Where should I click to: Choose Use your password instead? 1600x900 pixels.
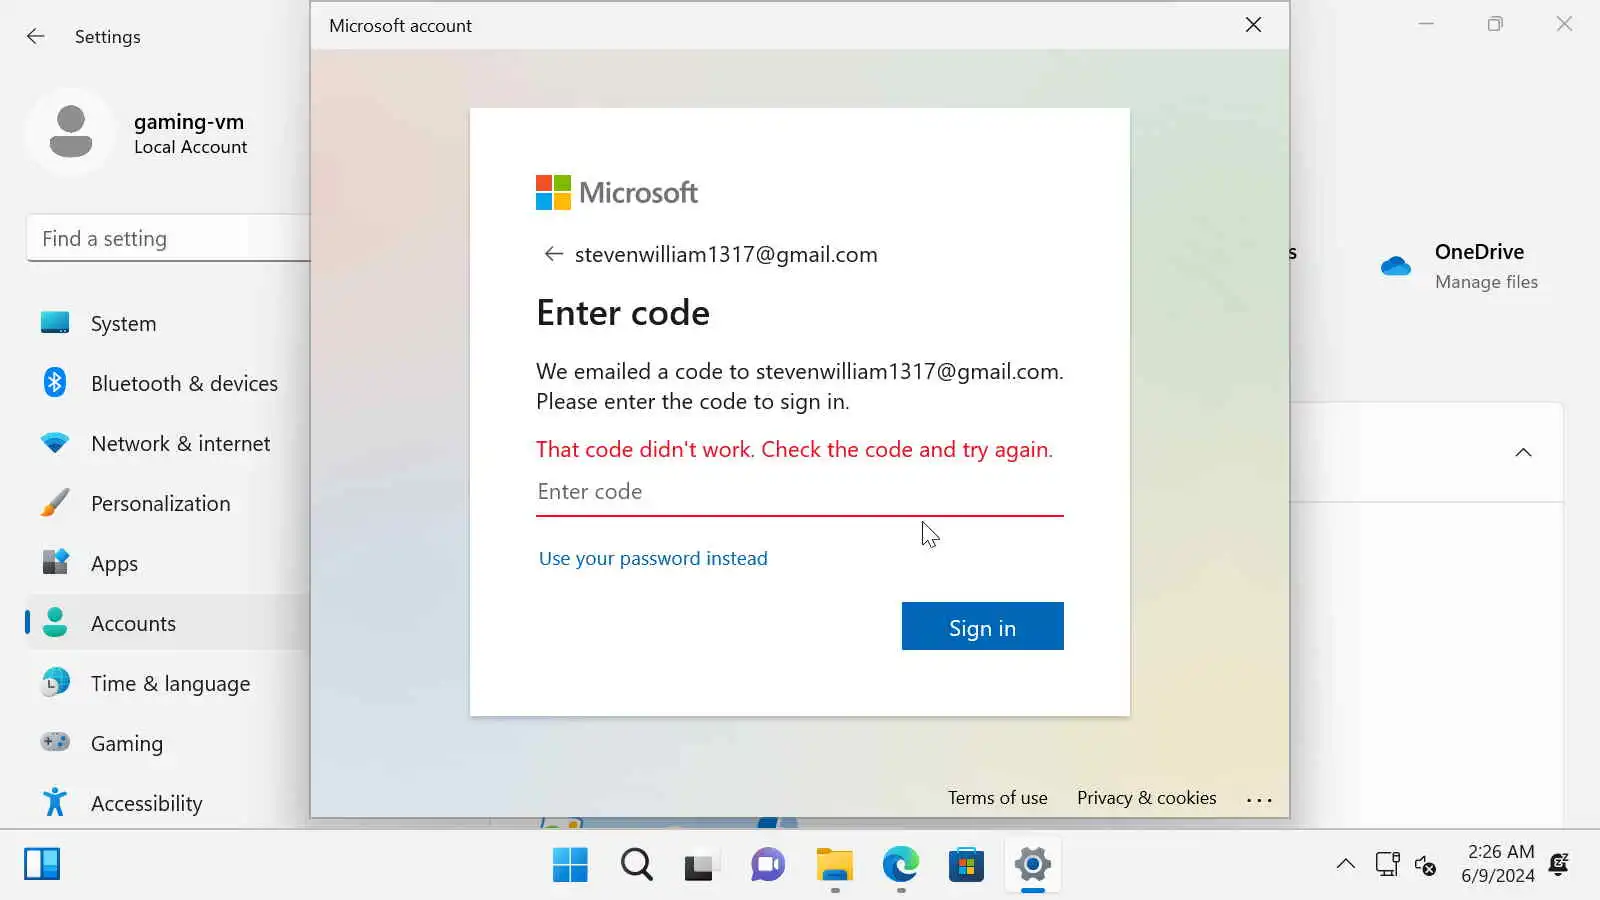(x=653, y=558)
